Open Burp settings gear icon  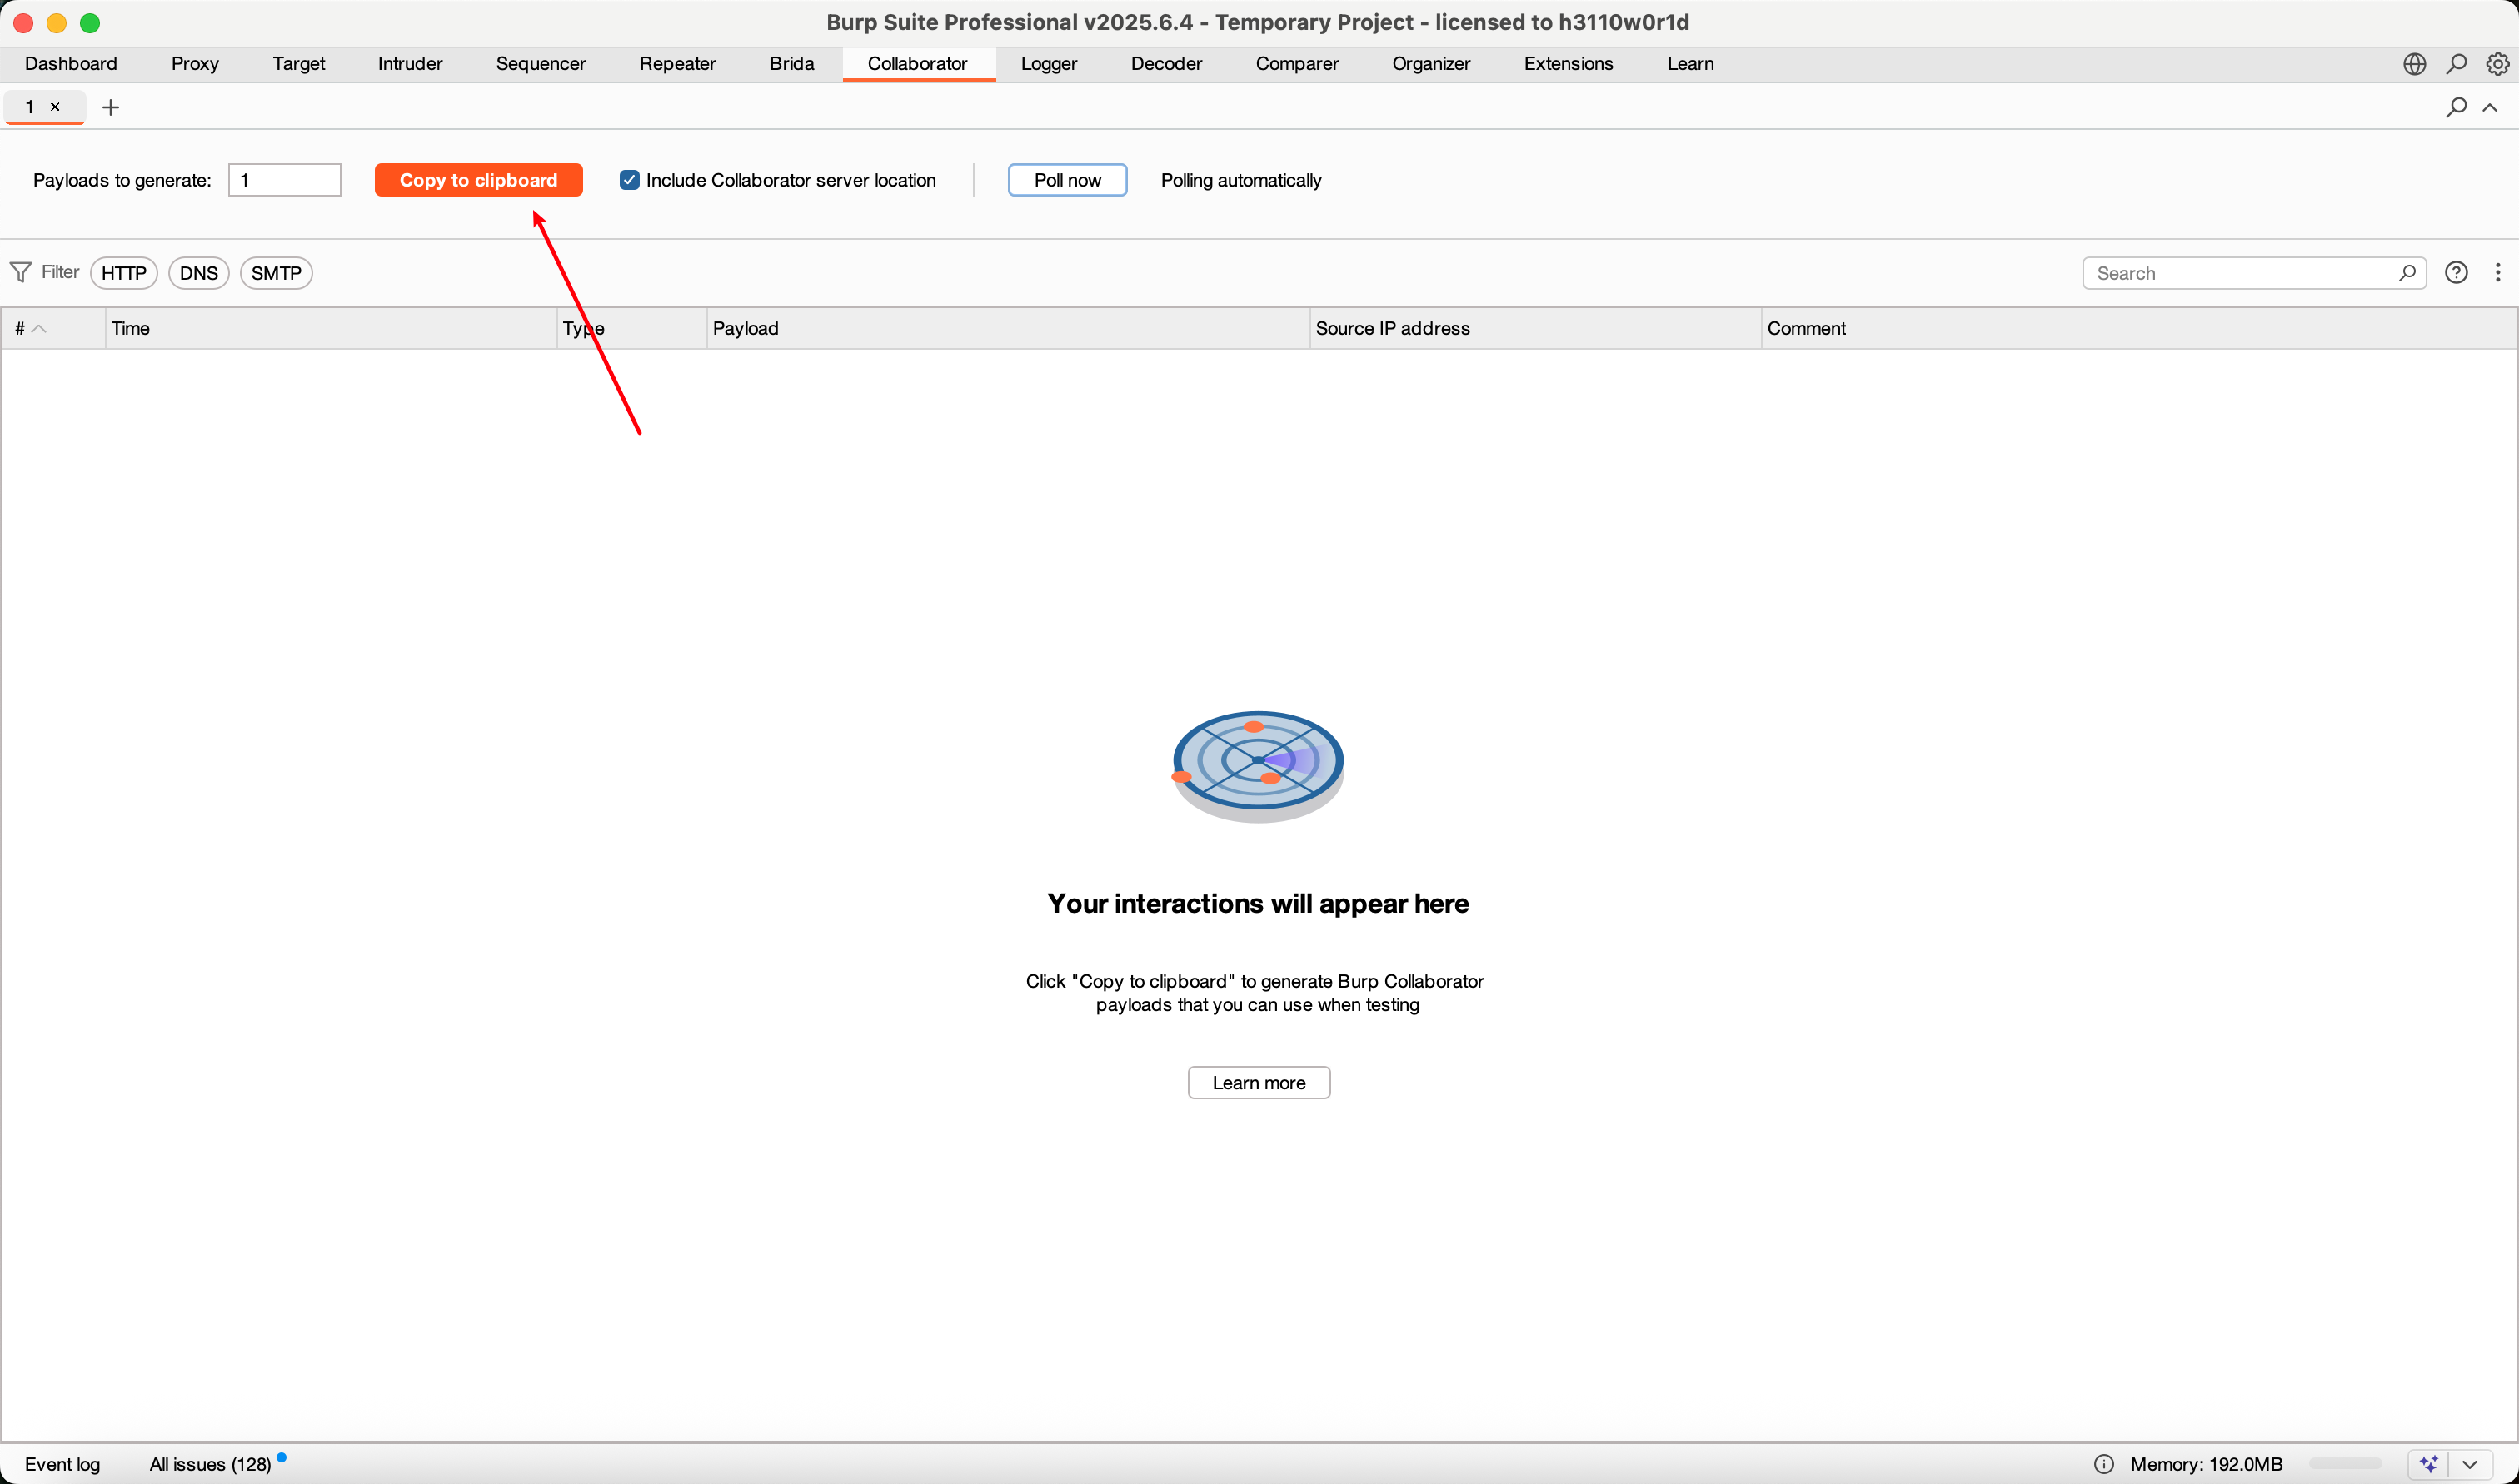point(2497,64)
